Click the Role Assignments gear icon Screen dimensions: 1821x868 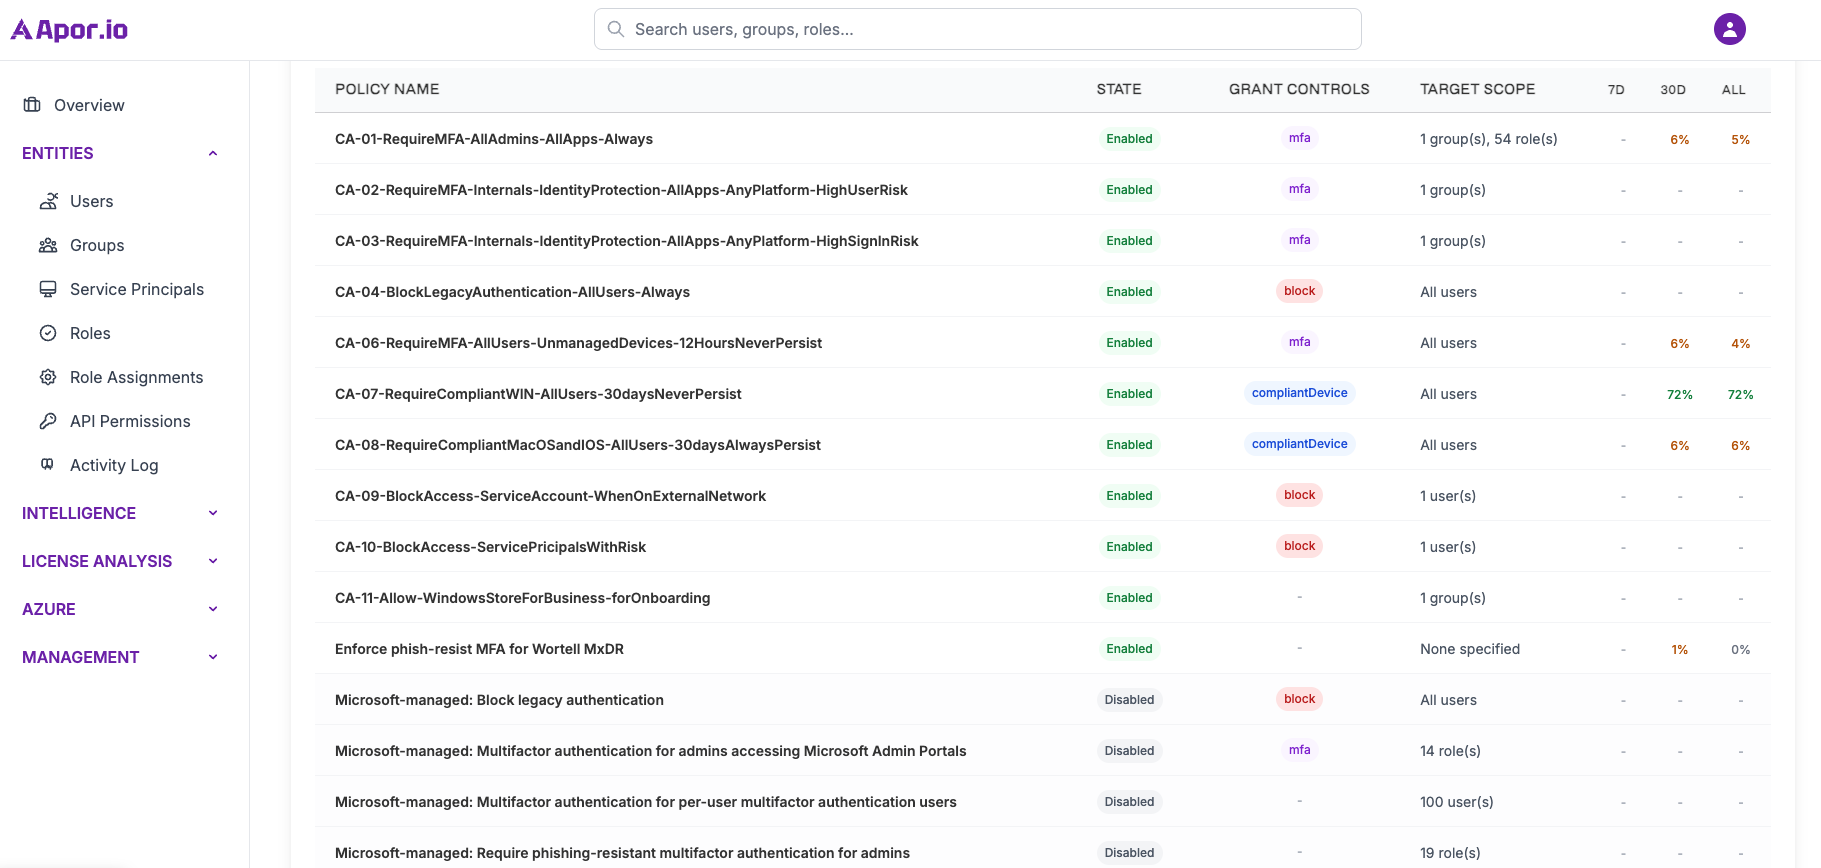tap(48, 377)
